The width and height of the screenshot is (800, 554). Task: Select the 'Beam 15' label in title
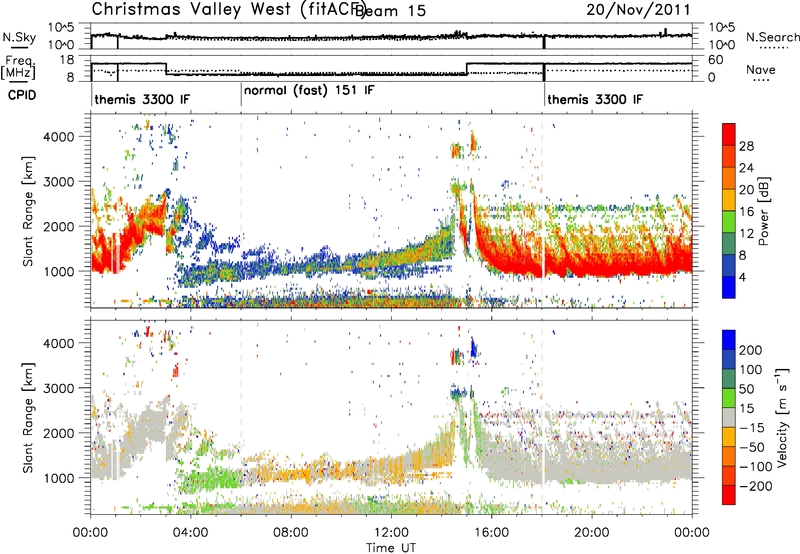[x=390, y=11]
